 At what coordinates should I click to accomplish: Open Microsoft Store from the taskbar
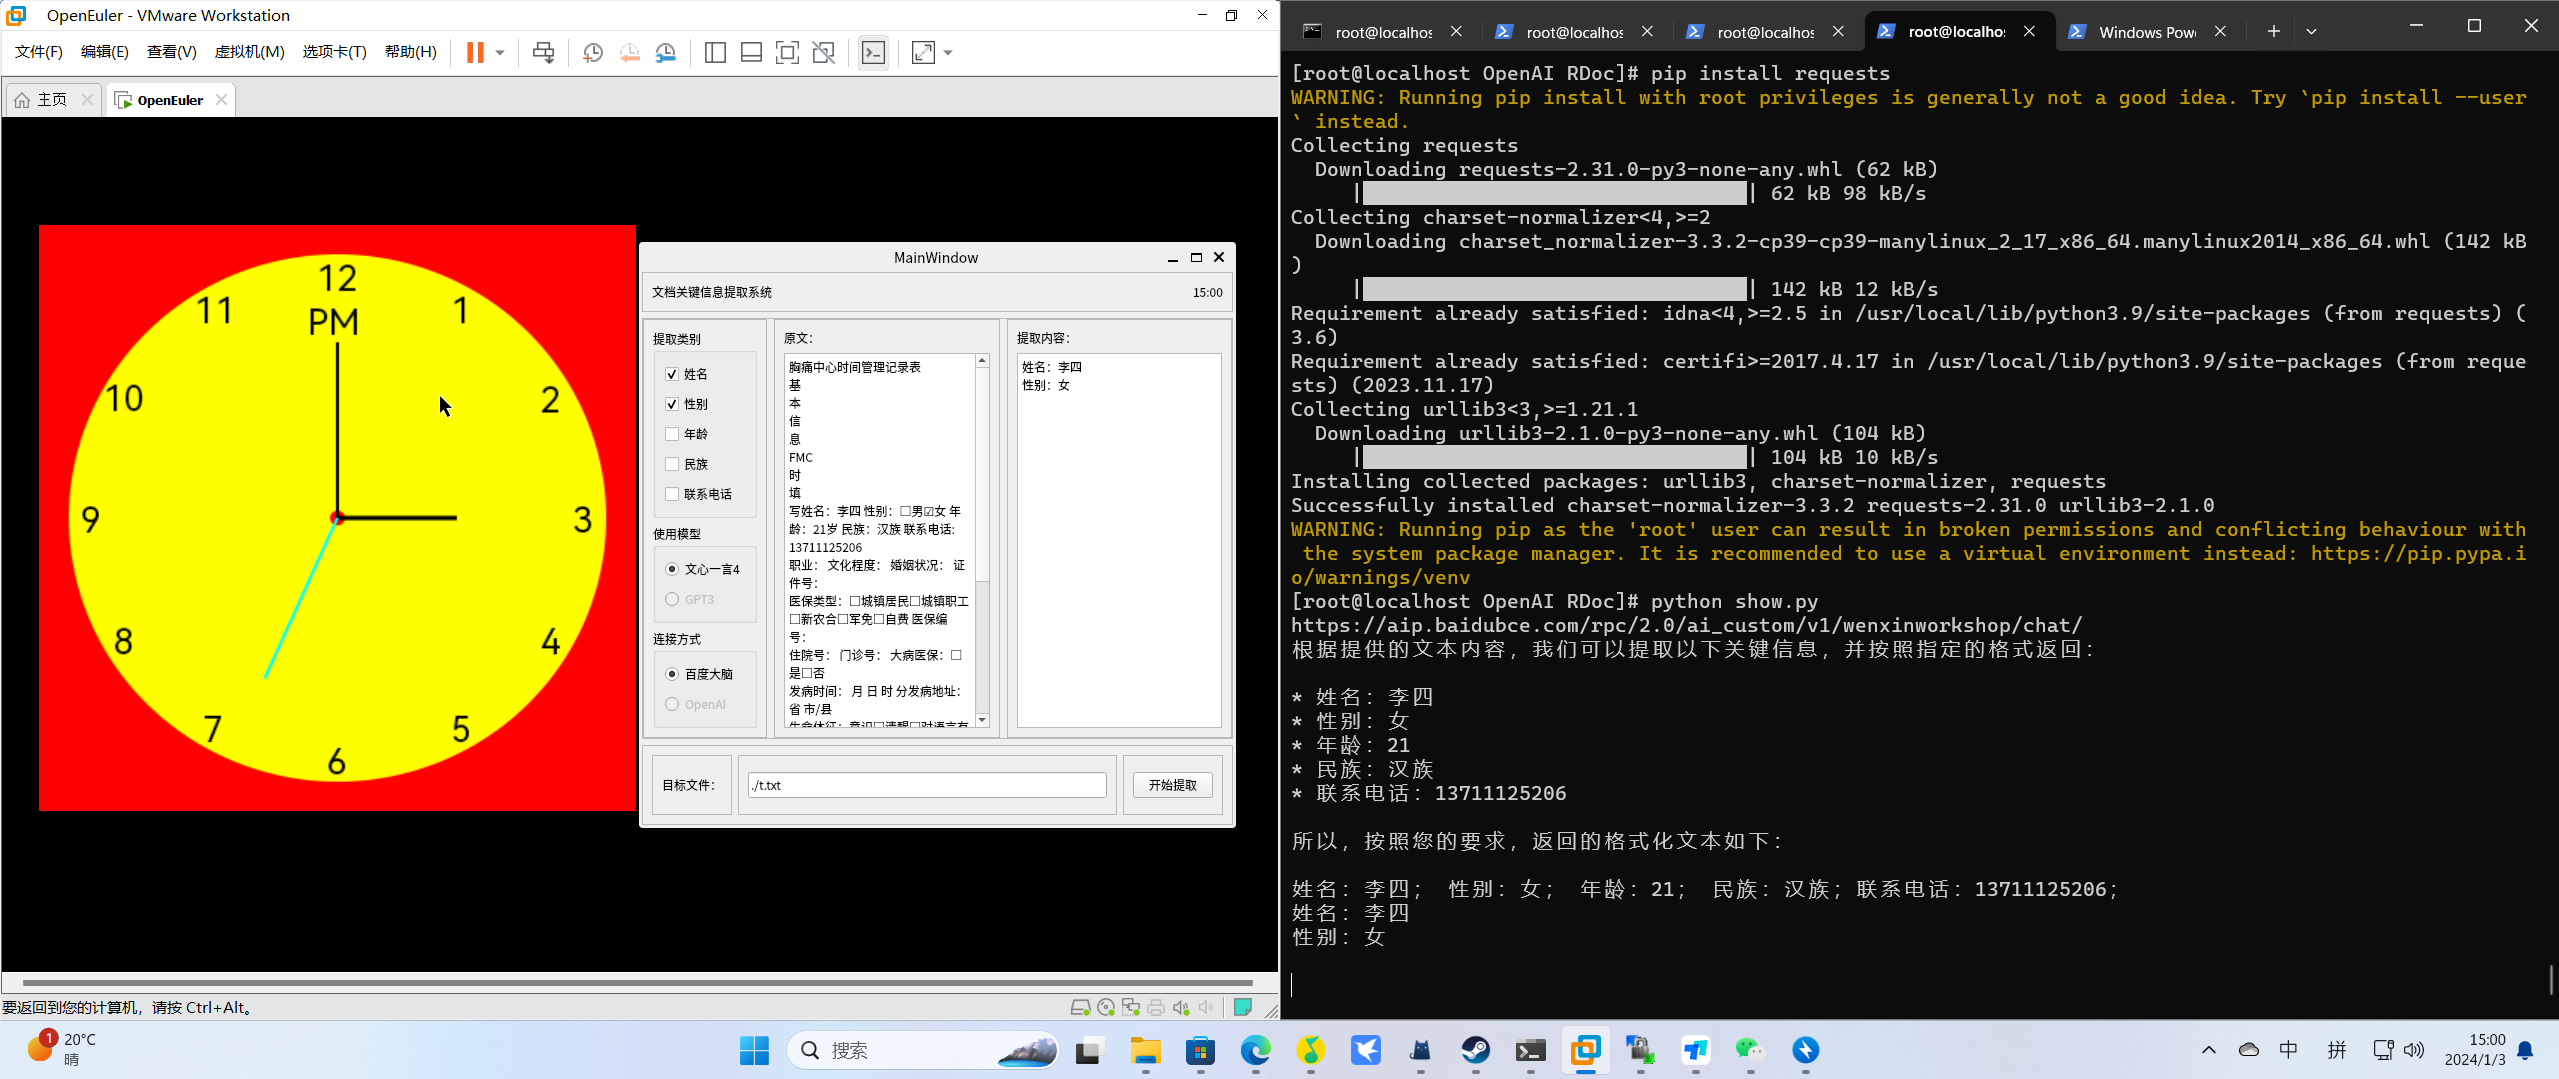pyautogui.click(x=1200, y=1050)
